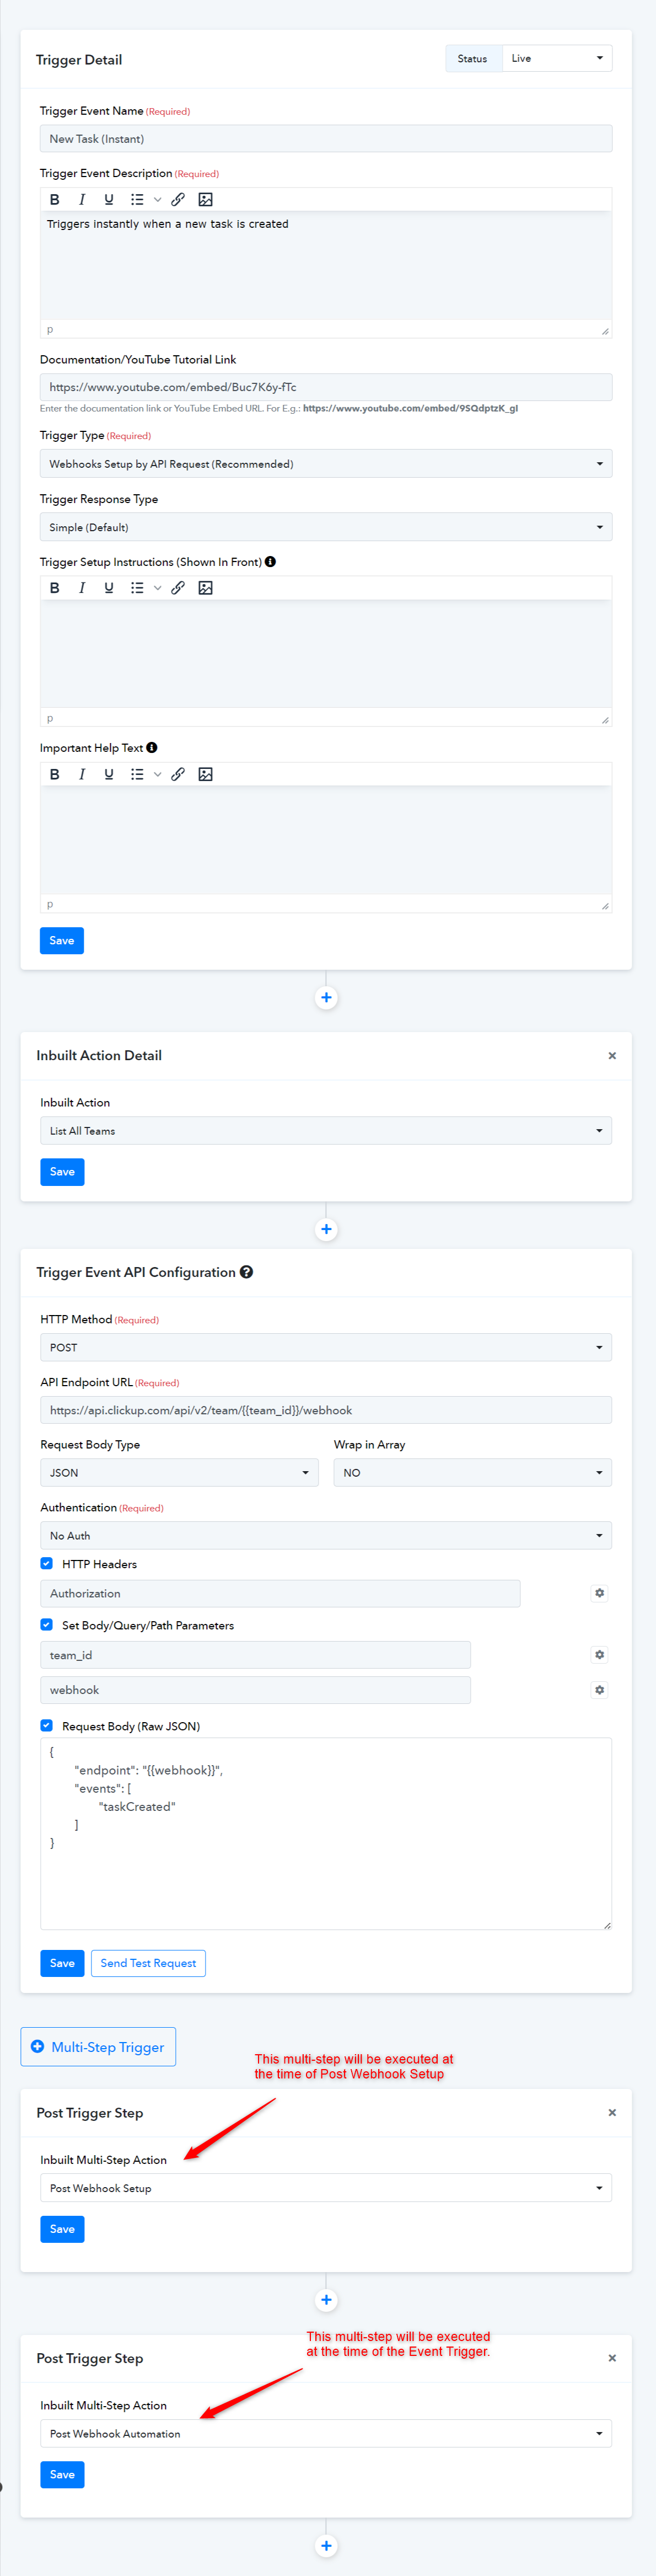This screenshot has width=656, height=2576.
Task: Click plus button below Inbuilt Action Detail card
Action: click(326, 1229)
